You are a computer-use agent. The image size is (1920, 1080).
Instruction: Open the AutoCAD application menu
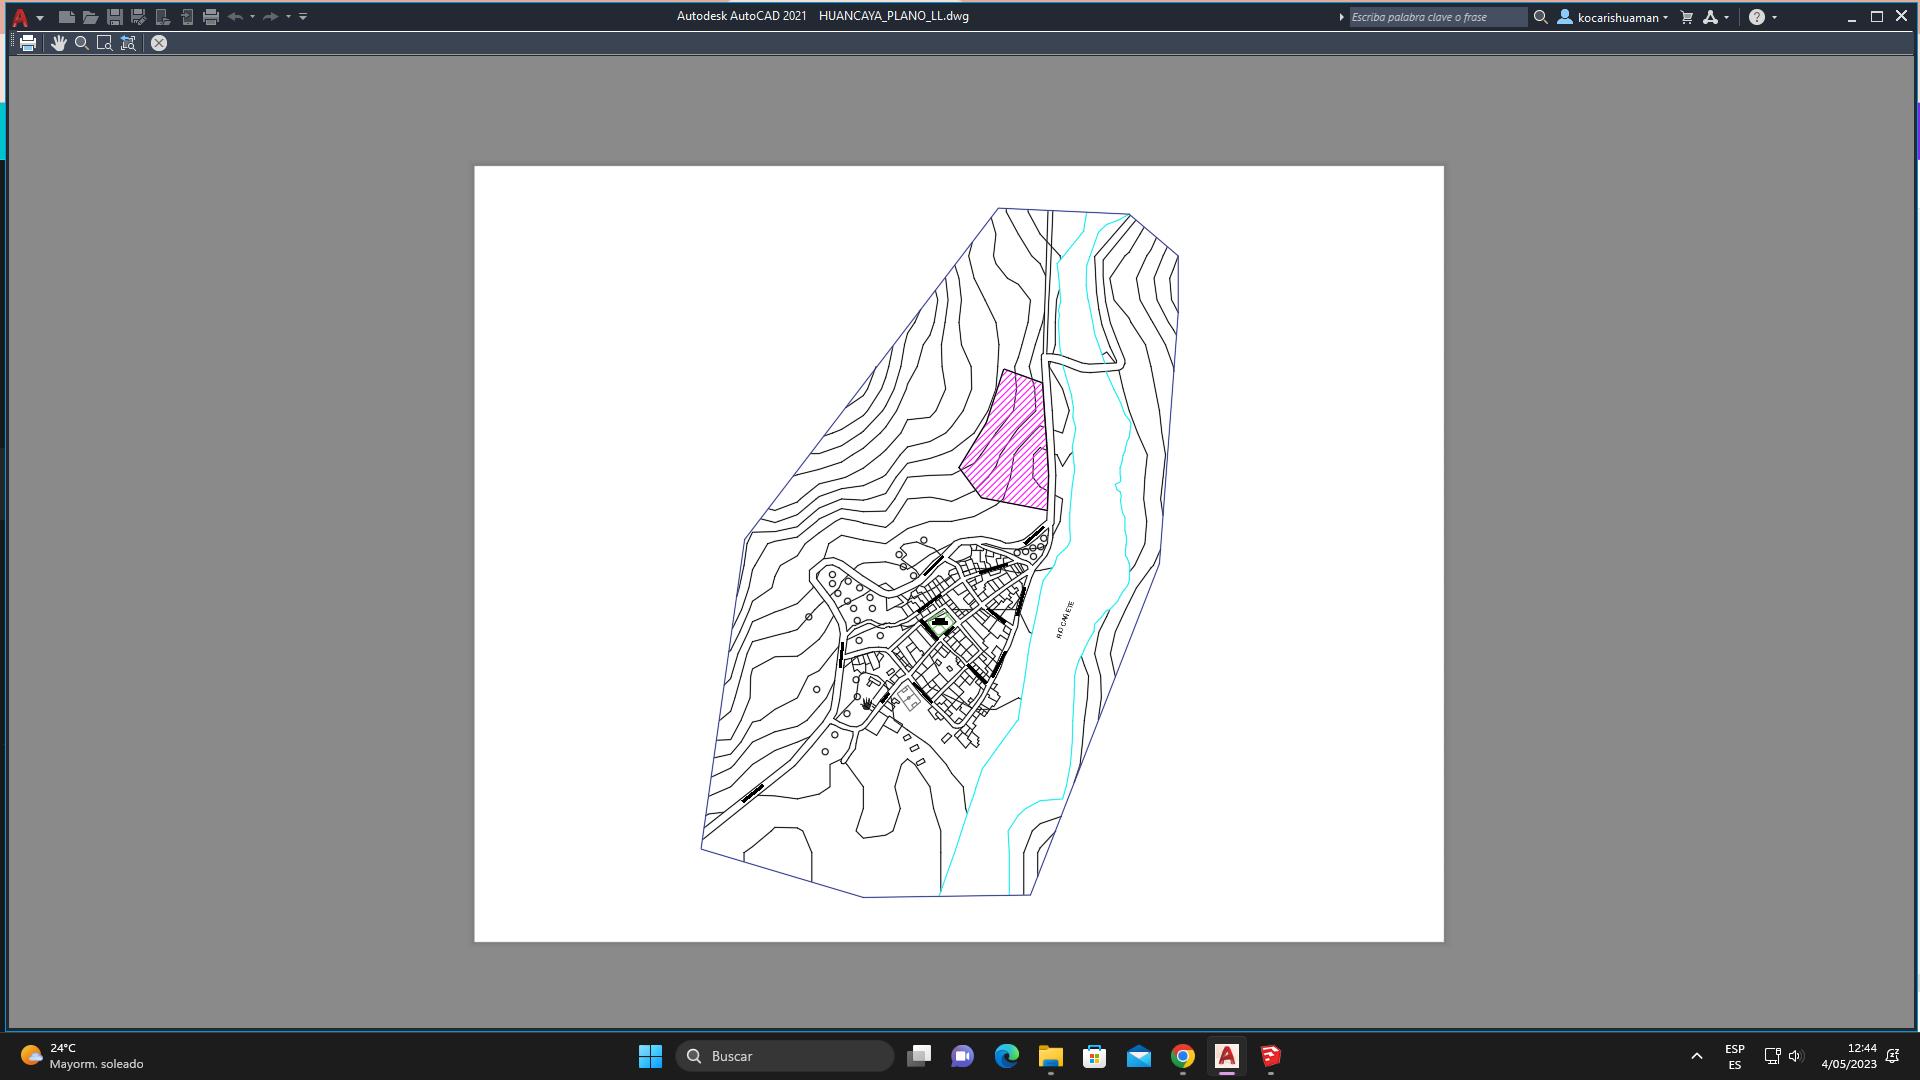pos(20,17)
